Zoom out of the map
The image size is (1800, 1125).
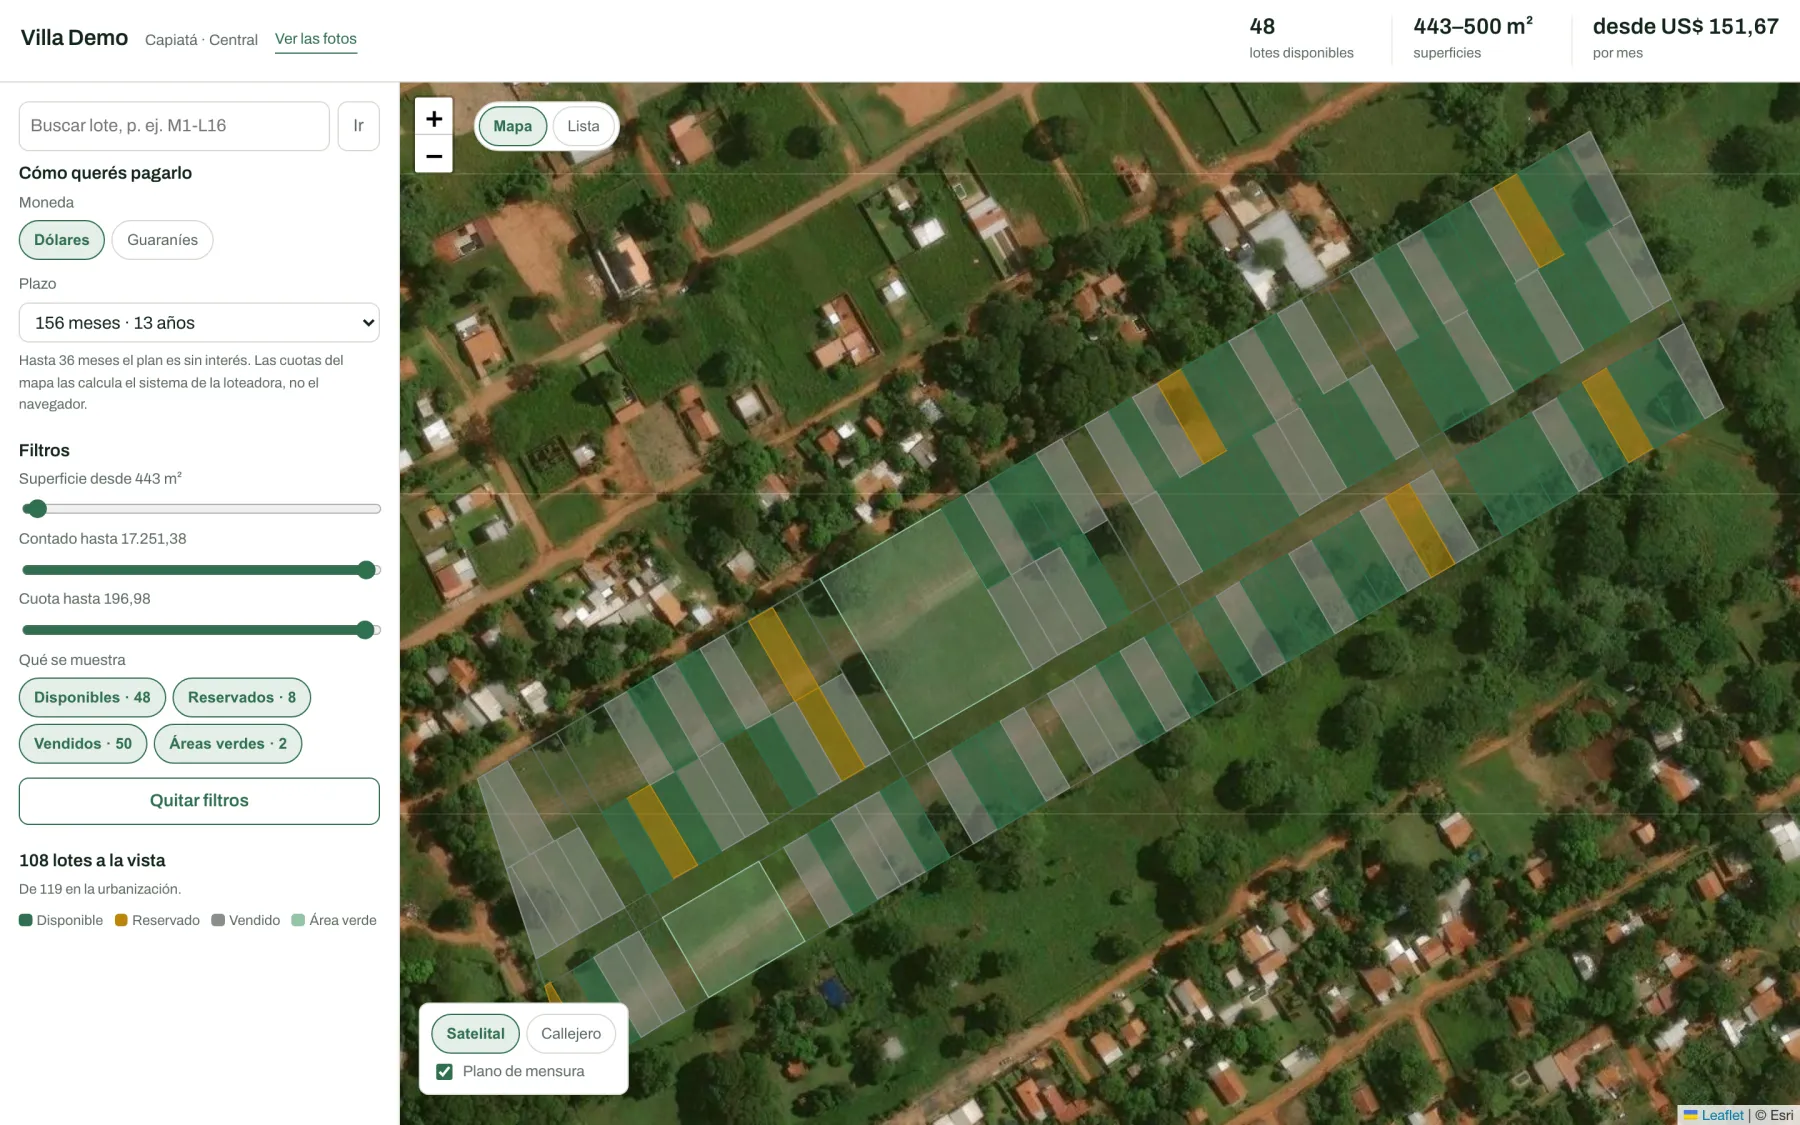coord(434,155)
